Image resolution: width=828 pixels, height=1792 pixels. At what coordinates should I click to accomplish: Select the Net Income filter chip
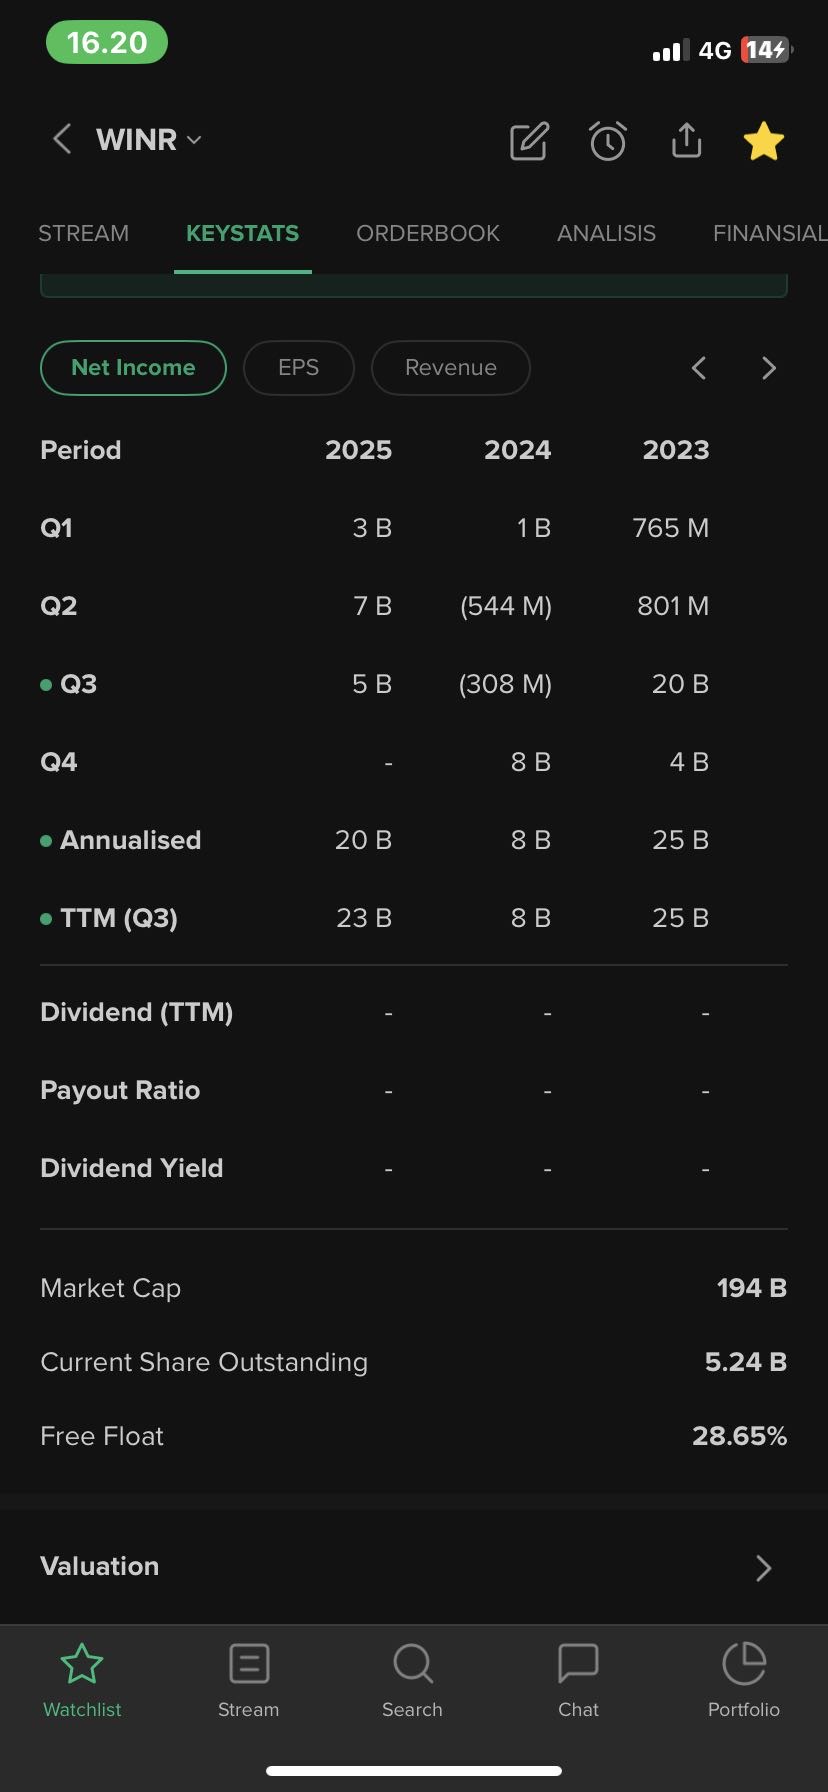coord(133,368)
